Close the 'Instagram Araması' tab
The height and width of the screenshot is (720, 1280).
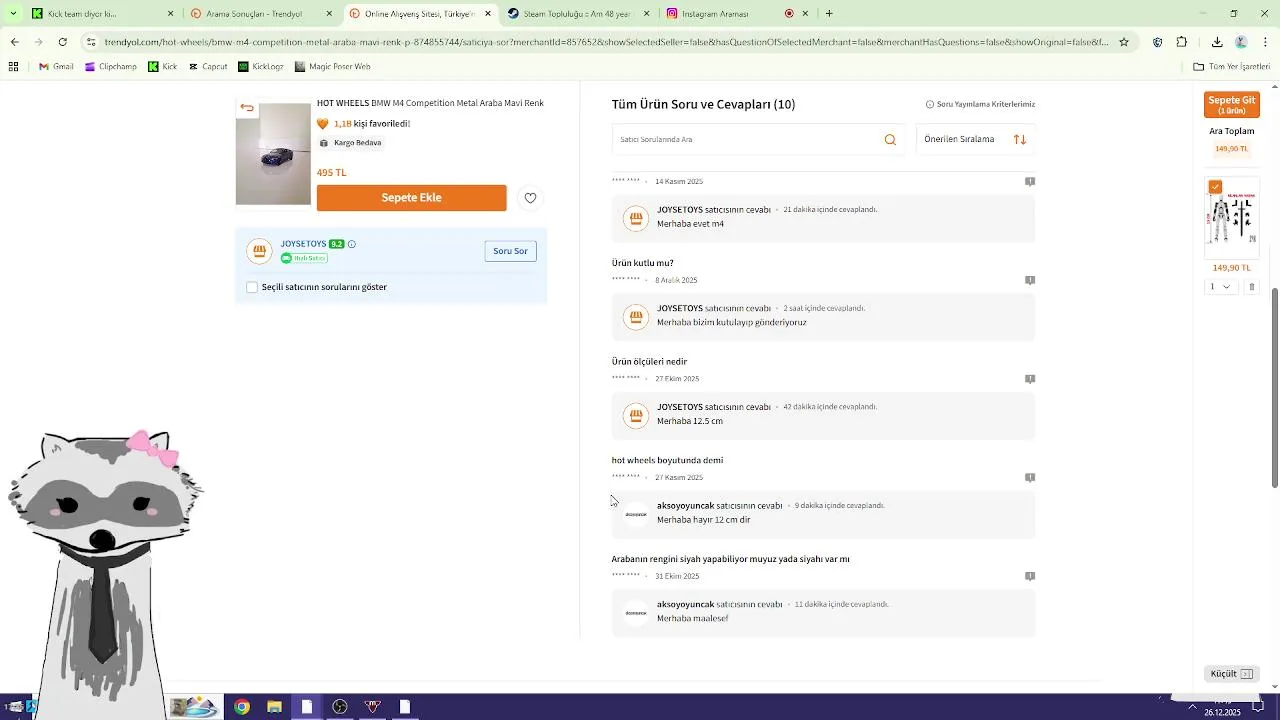click(x=805, y=14)
